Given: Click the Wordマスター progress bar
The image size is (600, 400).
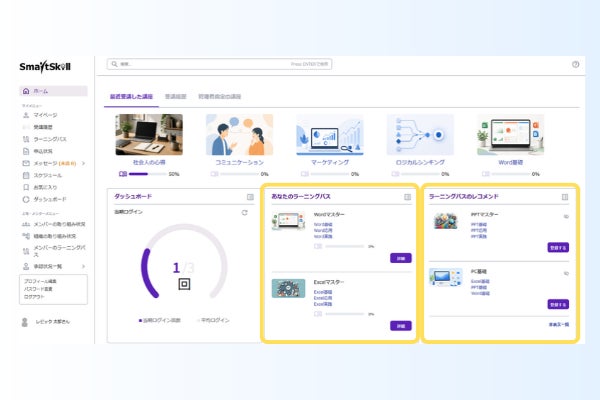Looking at the screenshot, I should pos(344,247).
